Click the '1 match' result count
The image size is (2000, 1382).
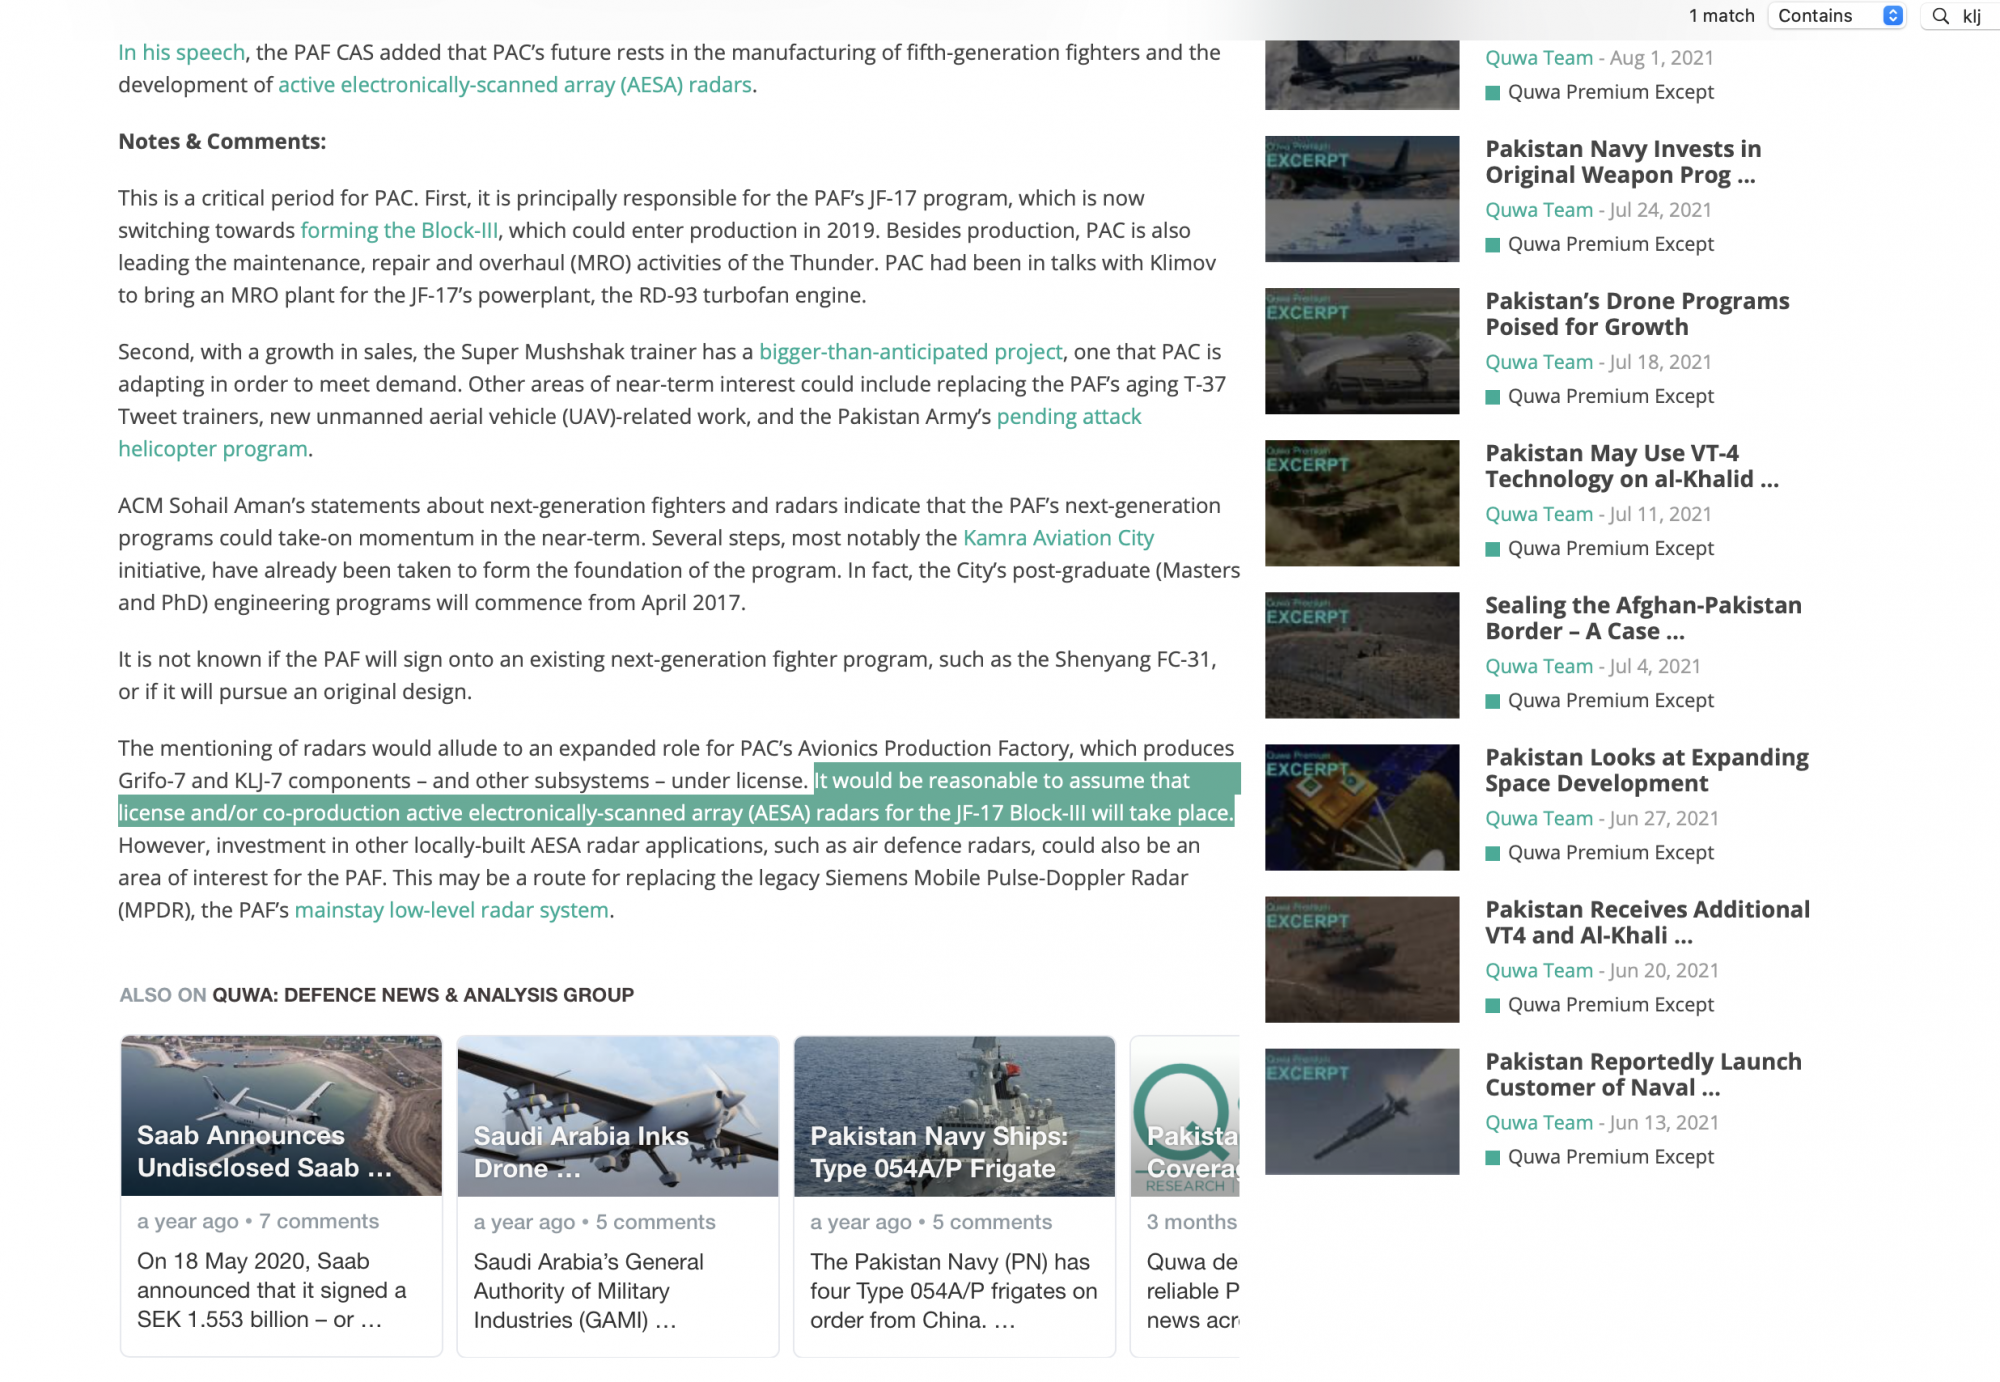coord(1721,16)
